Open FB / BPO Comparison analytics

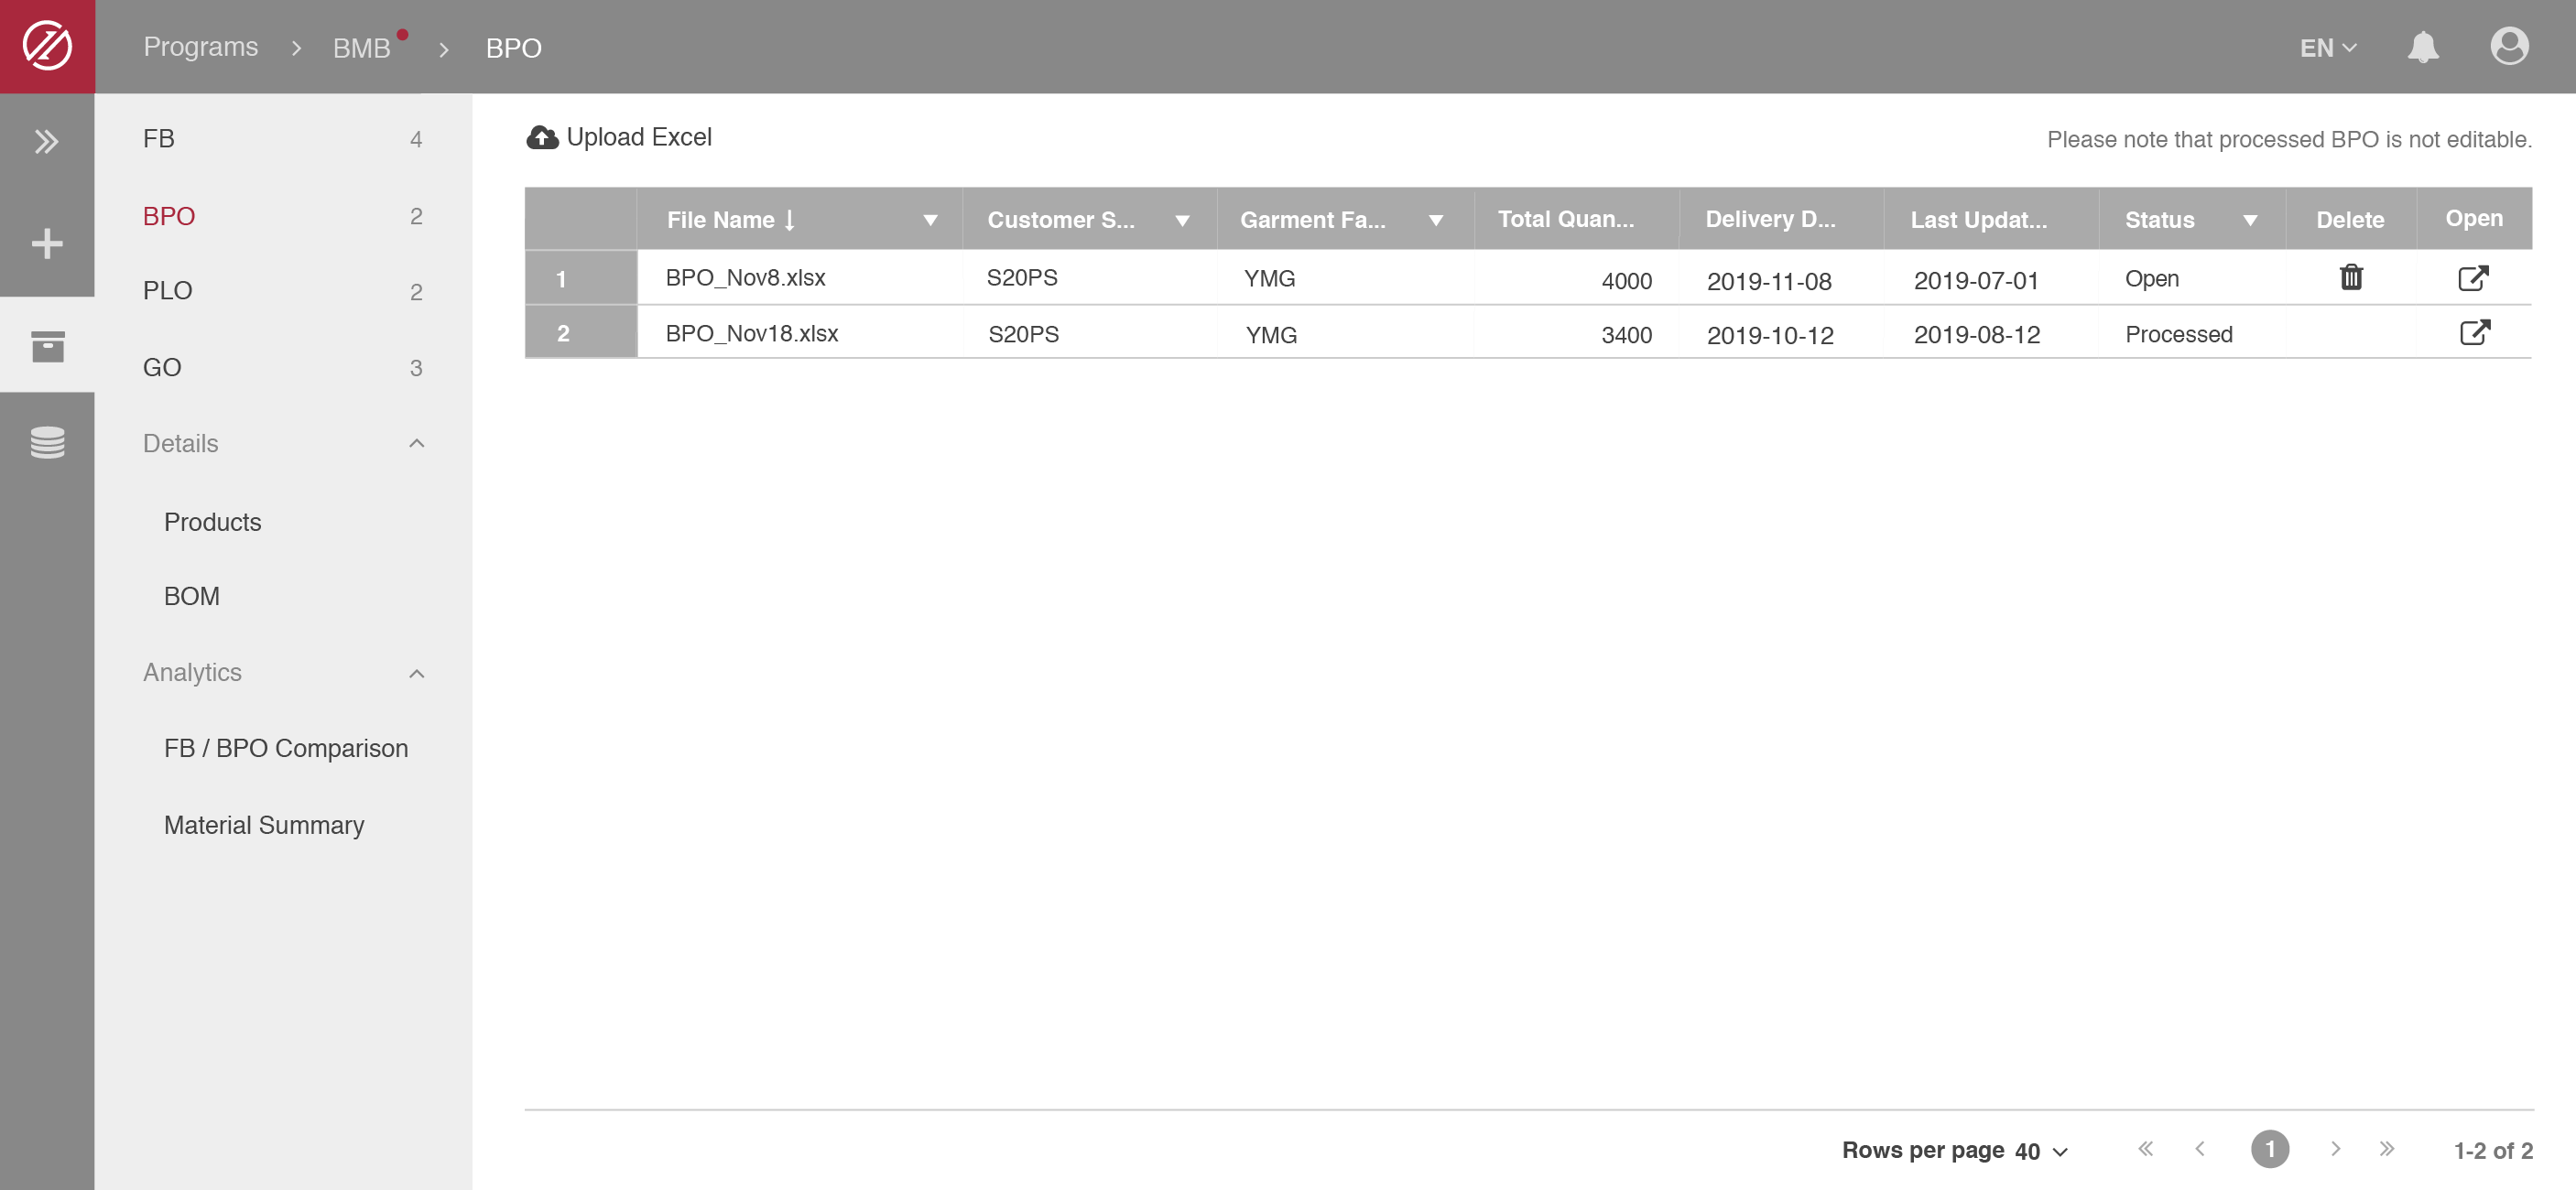[x=286, y=748]
